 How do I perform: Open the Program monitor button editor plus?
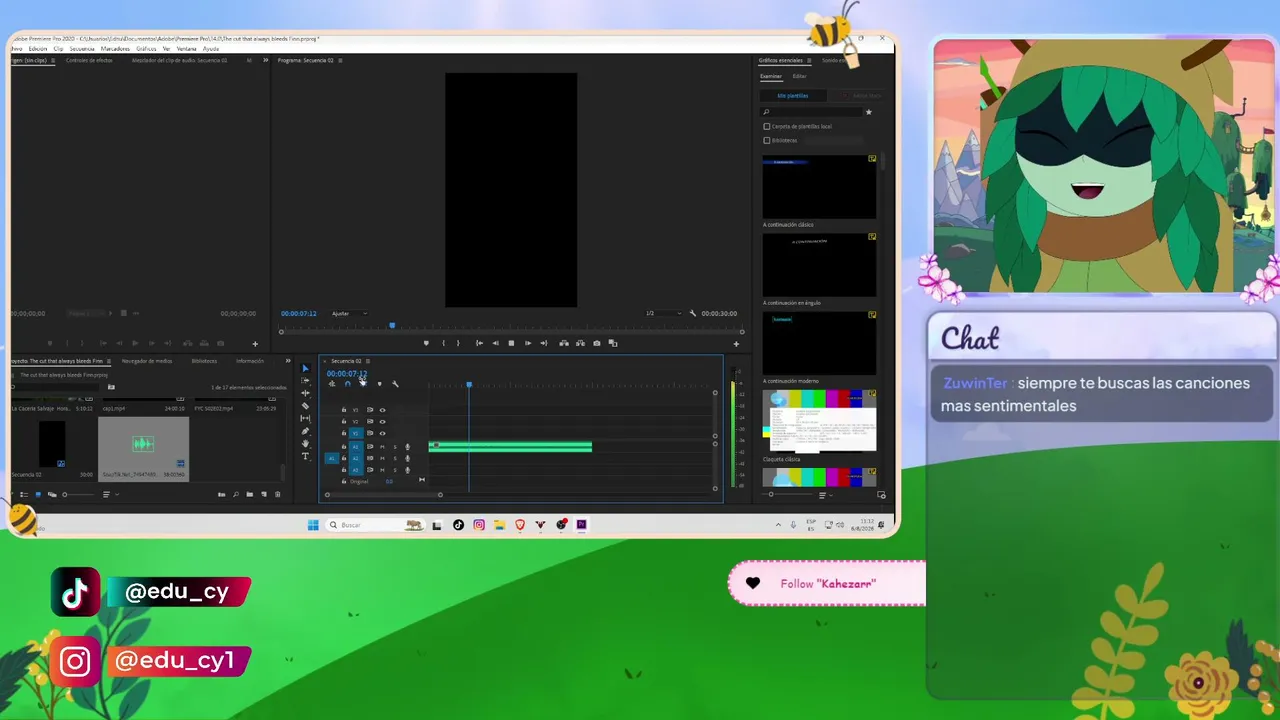tap(736, 344)
